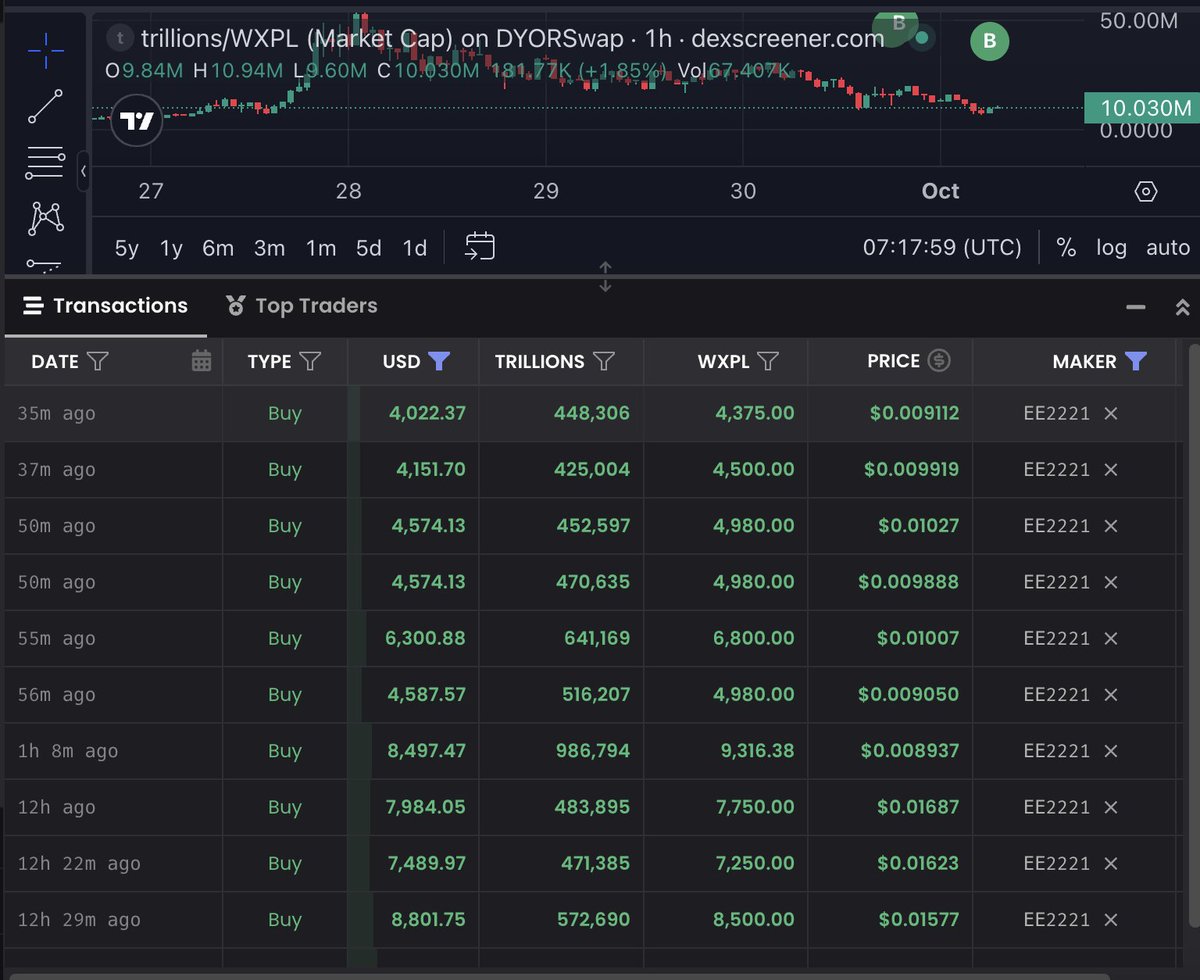Viewport: 1200px width, 980px height.
Task: Toggle log scale mode
Action: click(1111, 248)
